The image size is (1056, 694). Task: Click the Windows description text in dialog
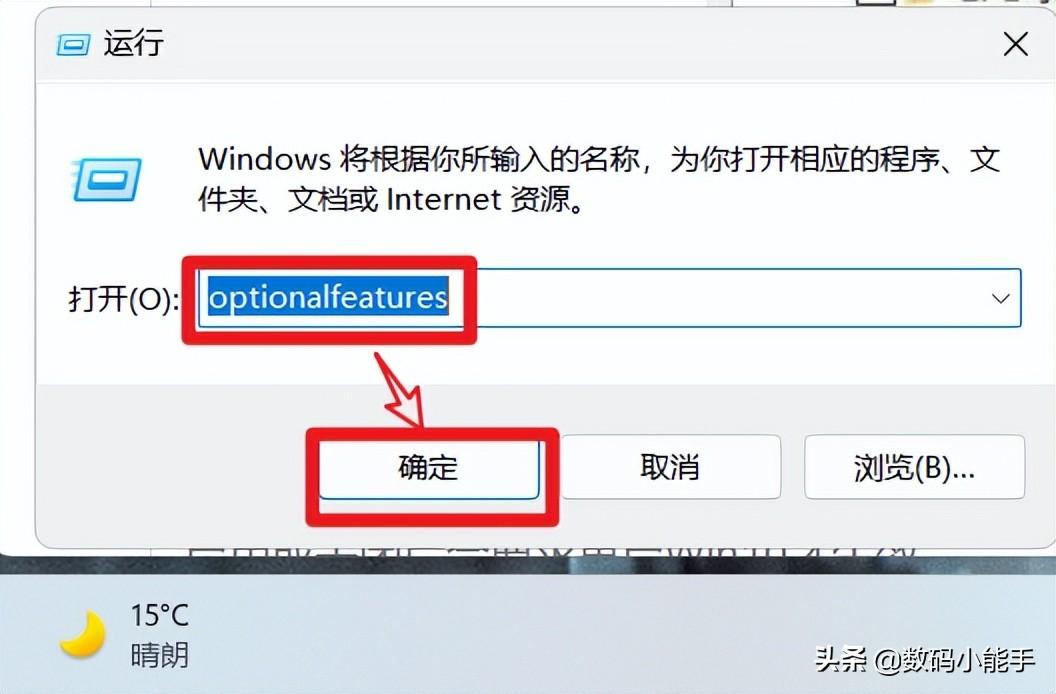click(599, 179)
